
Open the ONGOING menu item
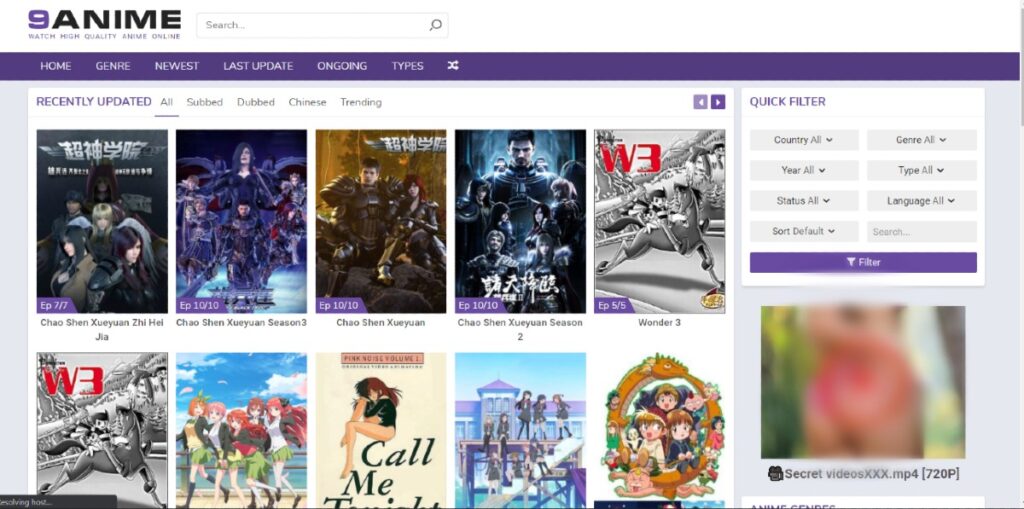click(342, 66)
